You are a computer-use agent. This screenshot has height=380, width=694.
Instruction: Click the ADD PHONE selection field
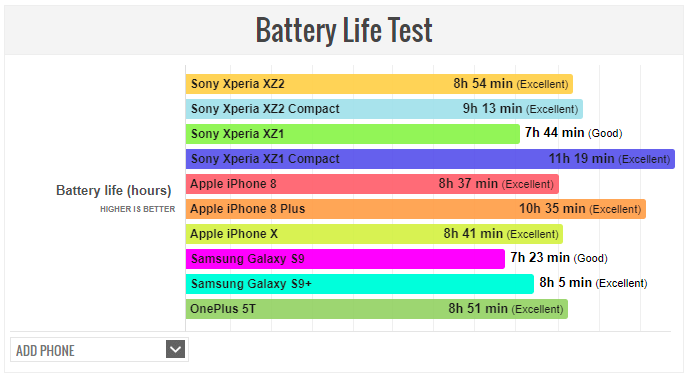99,350
